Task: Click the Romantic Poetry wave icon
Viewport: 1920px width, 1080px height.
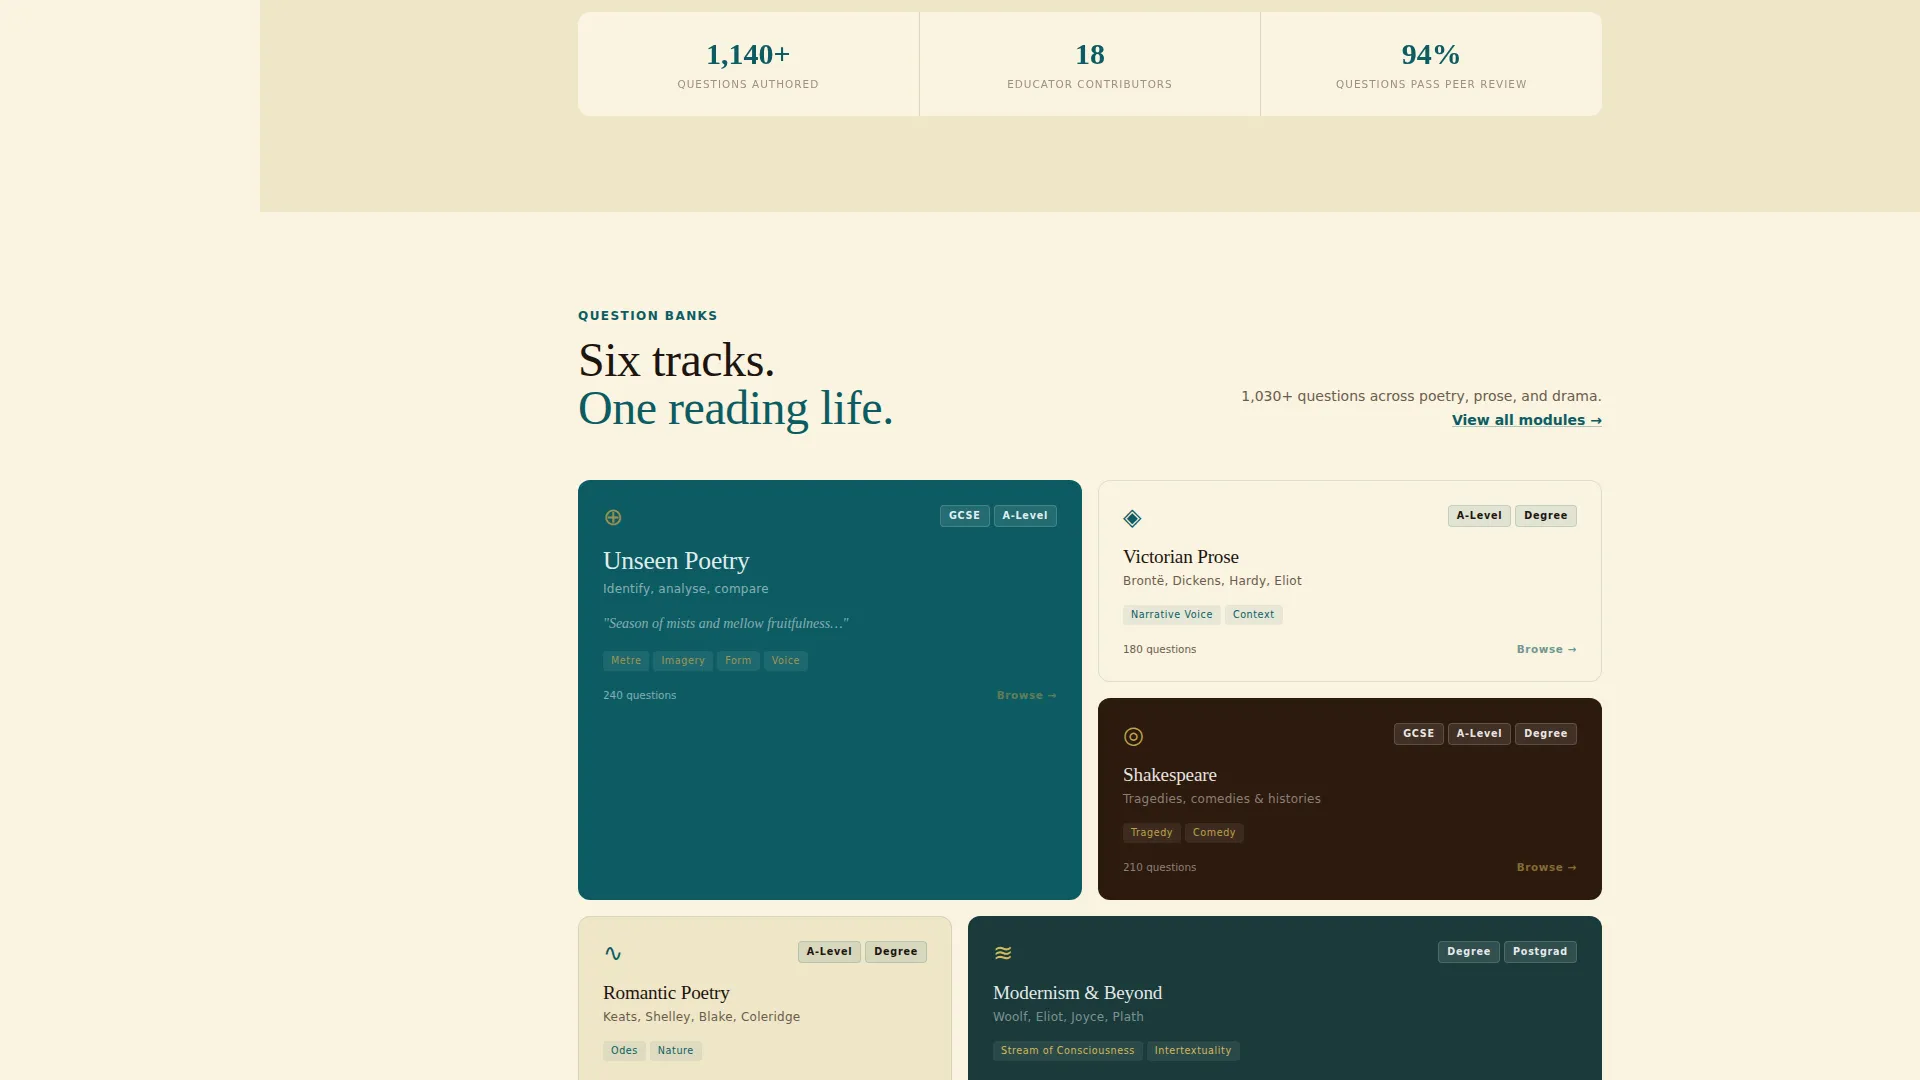Action: coord(613,953)
